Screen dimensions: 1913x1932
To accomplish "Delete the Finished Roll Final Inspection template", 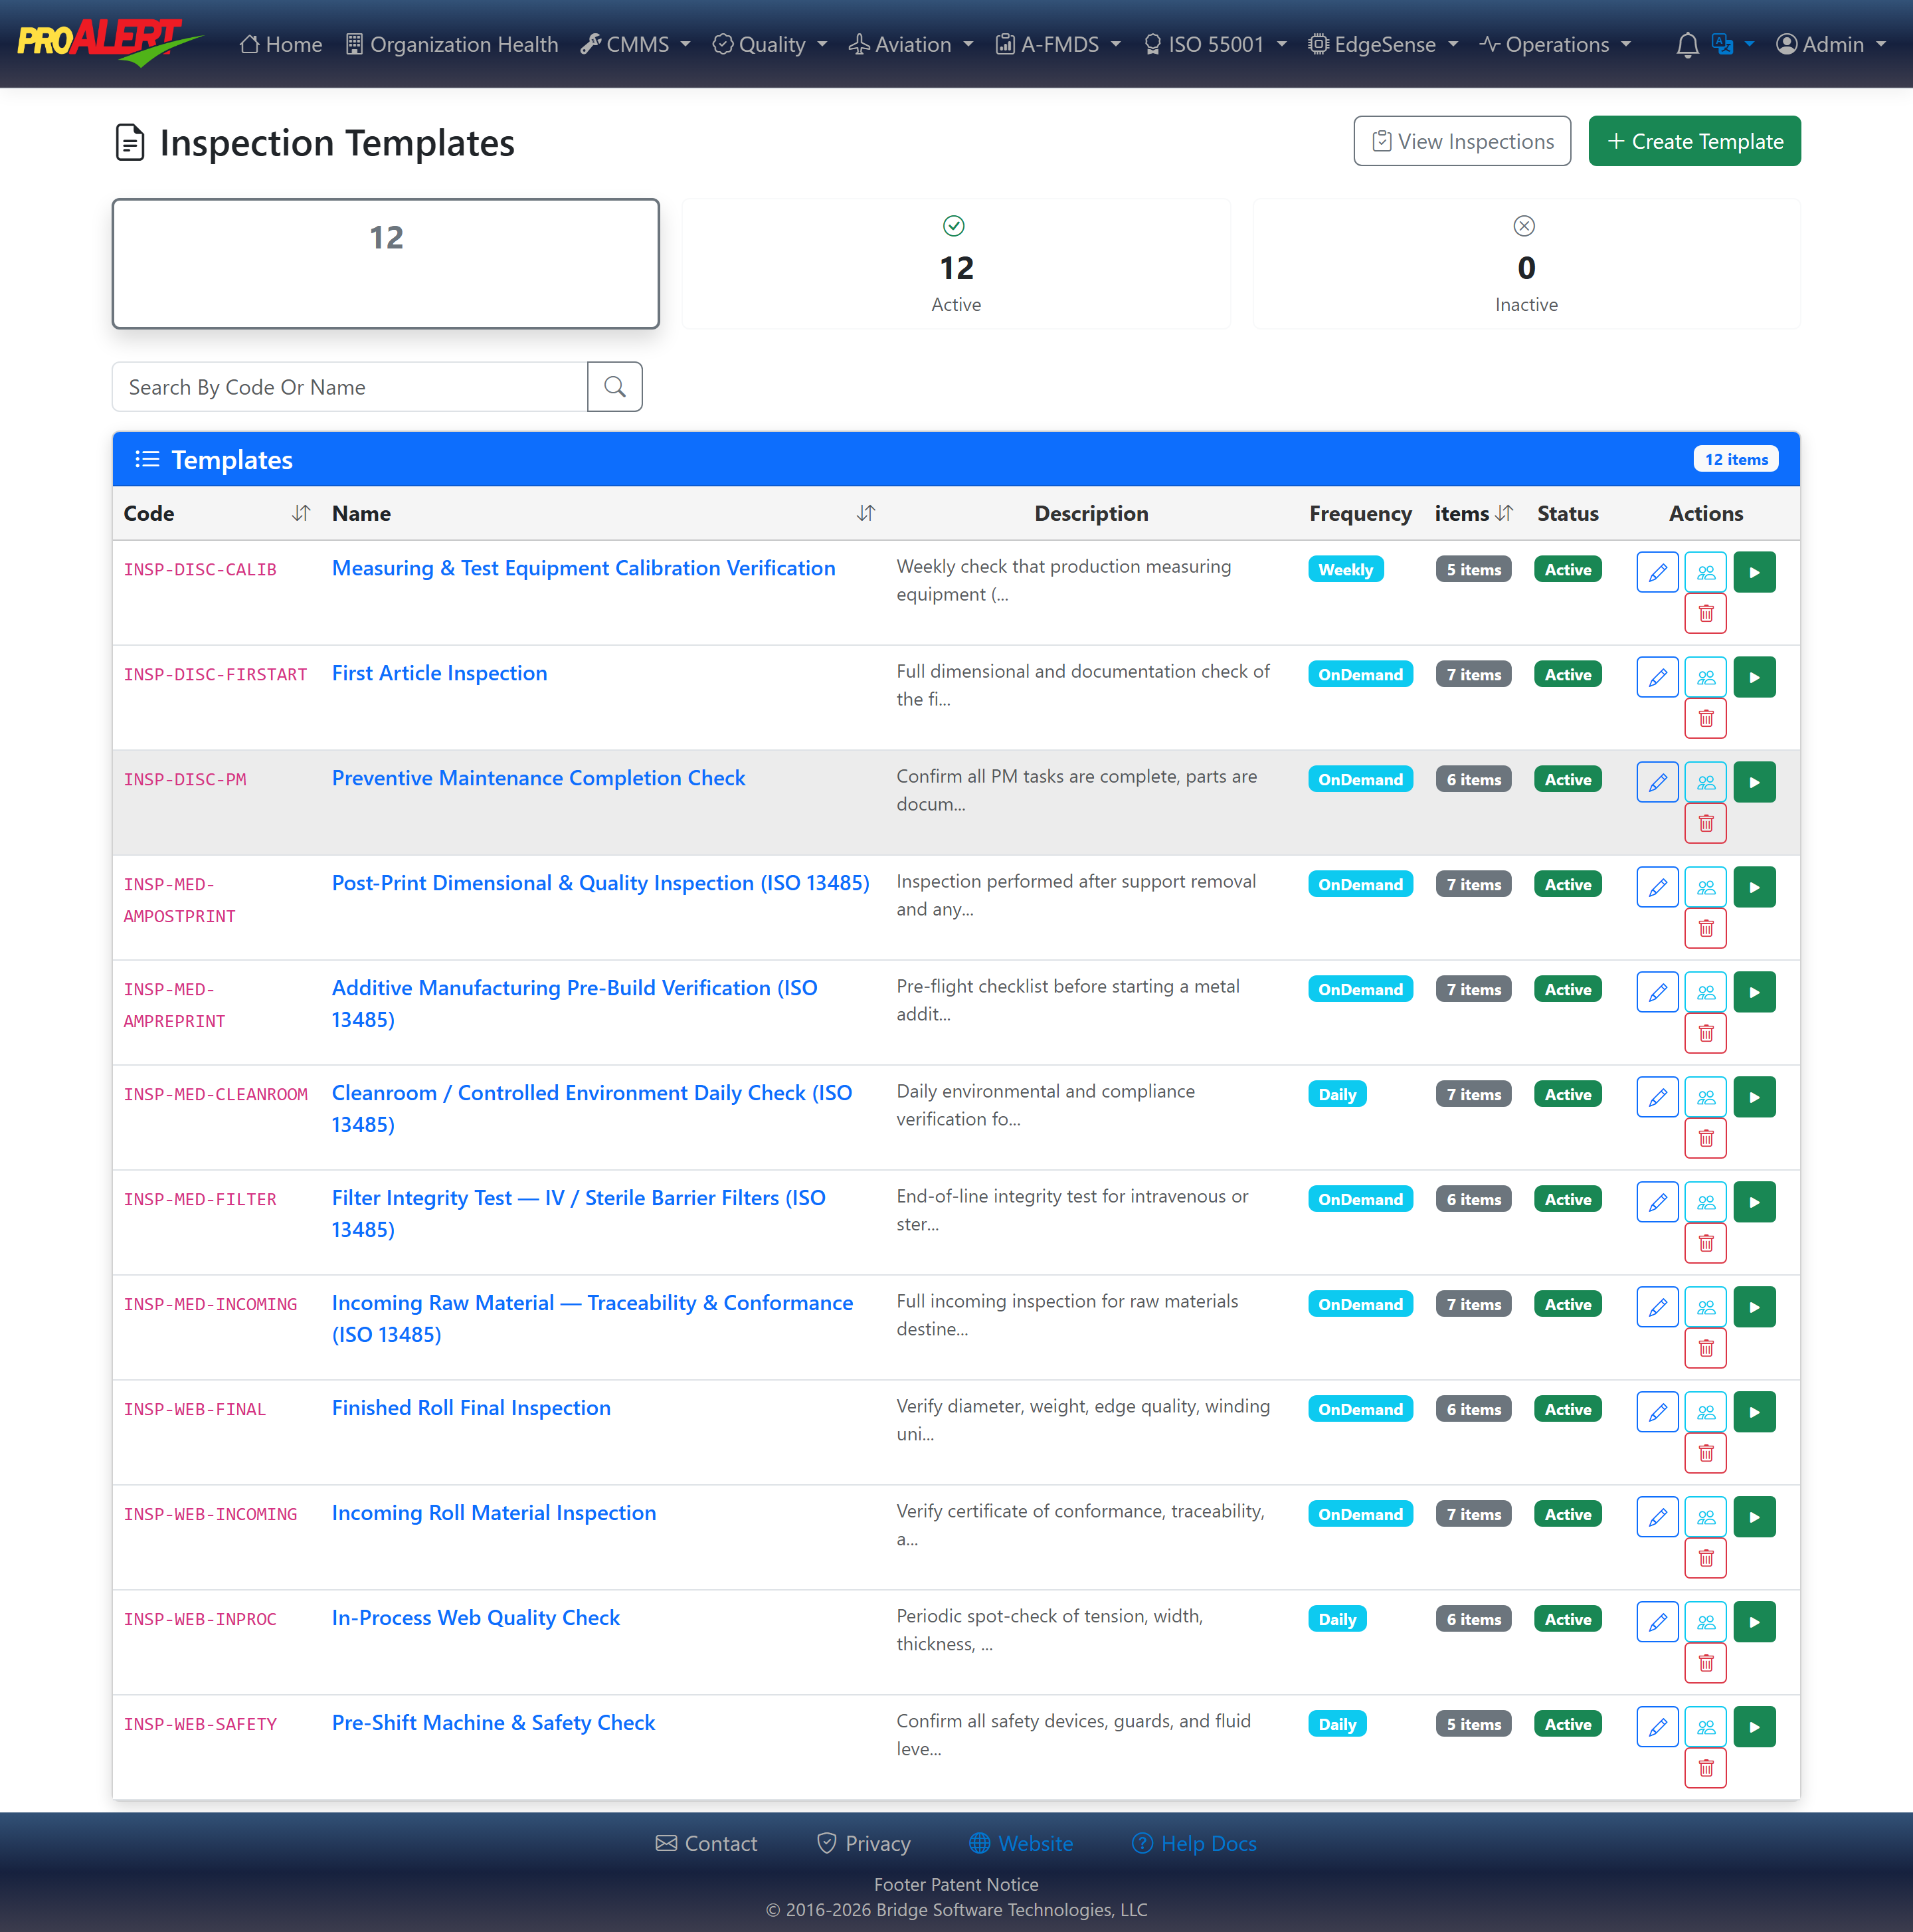I will point(1705,1453).
